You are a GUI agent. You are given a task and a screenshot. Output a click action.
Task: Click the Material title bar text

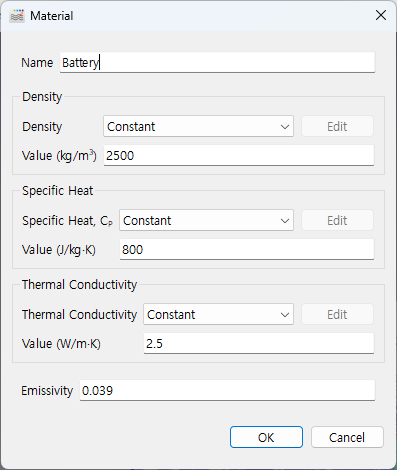click(52, 16)
